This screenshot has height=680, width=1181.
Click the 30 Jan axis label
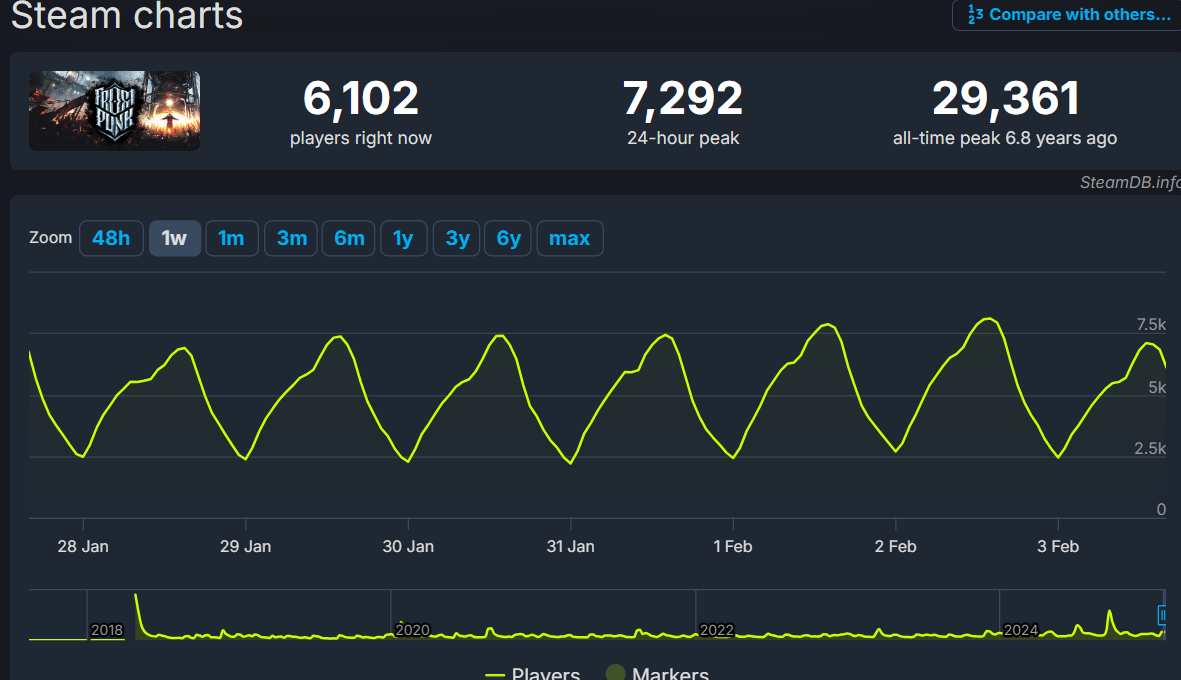(408, 547)
